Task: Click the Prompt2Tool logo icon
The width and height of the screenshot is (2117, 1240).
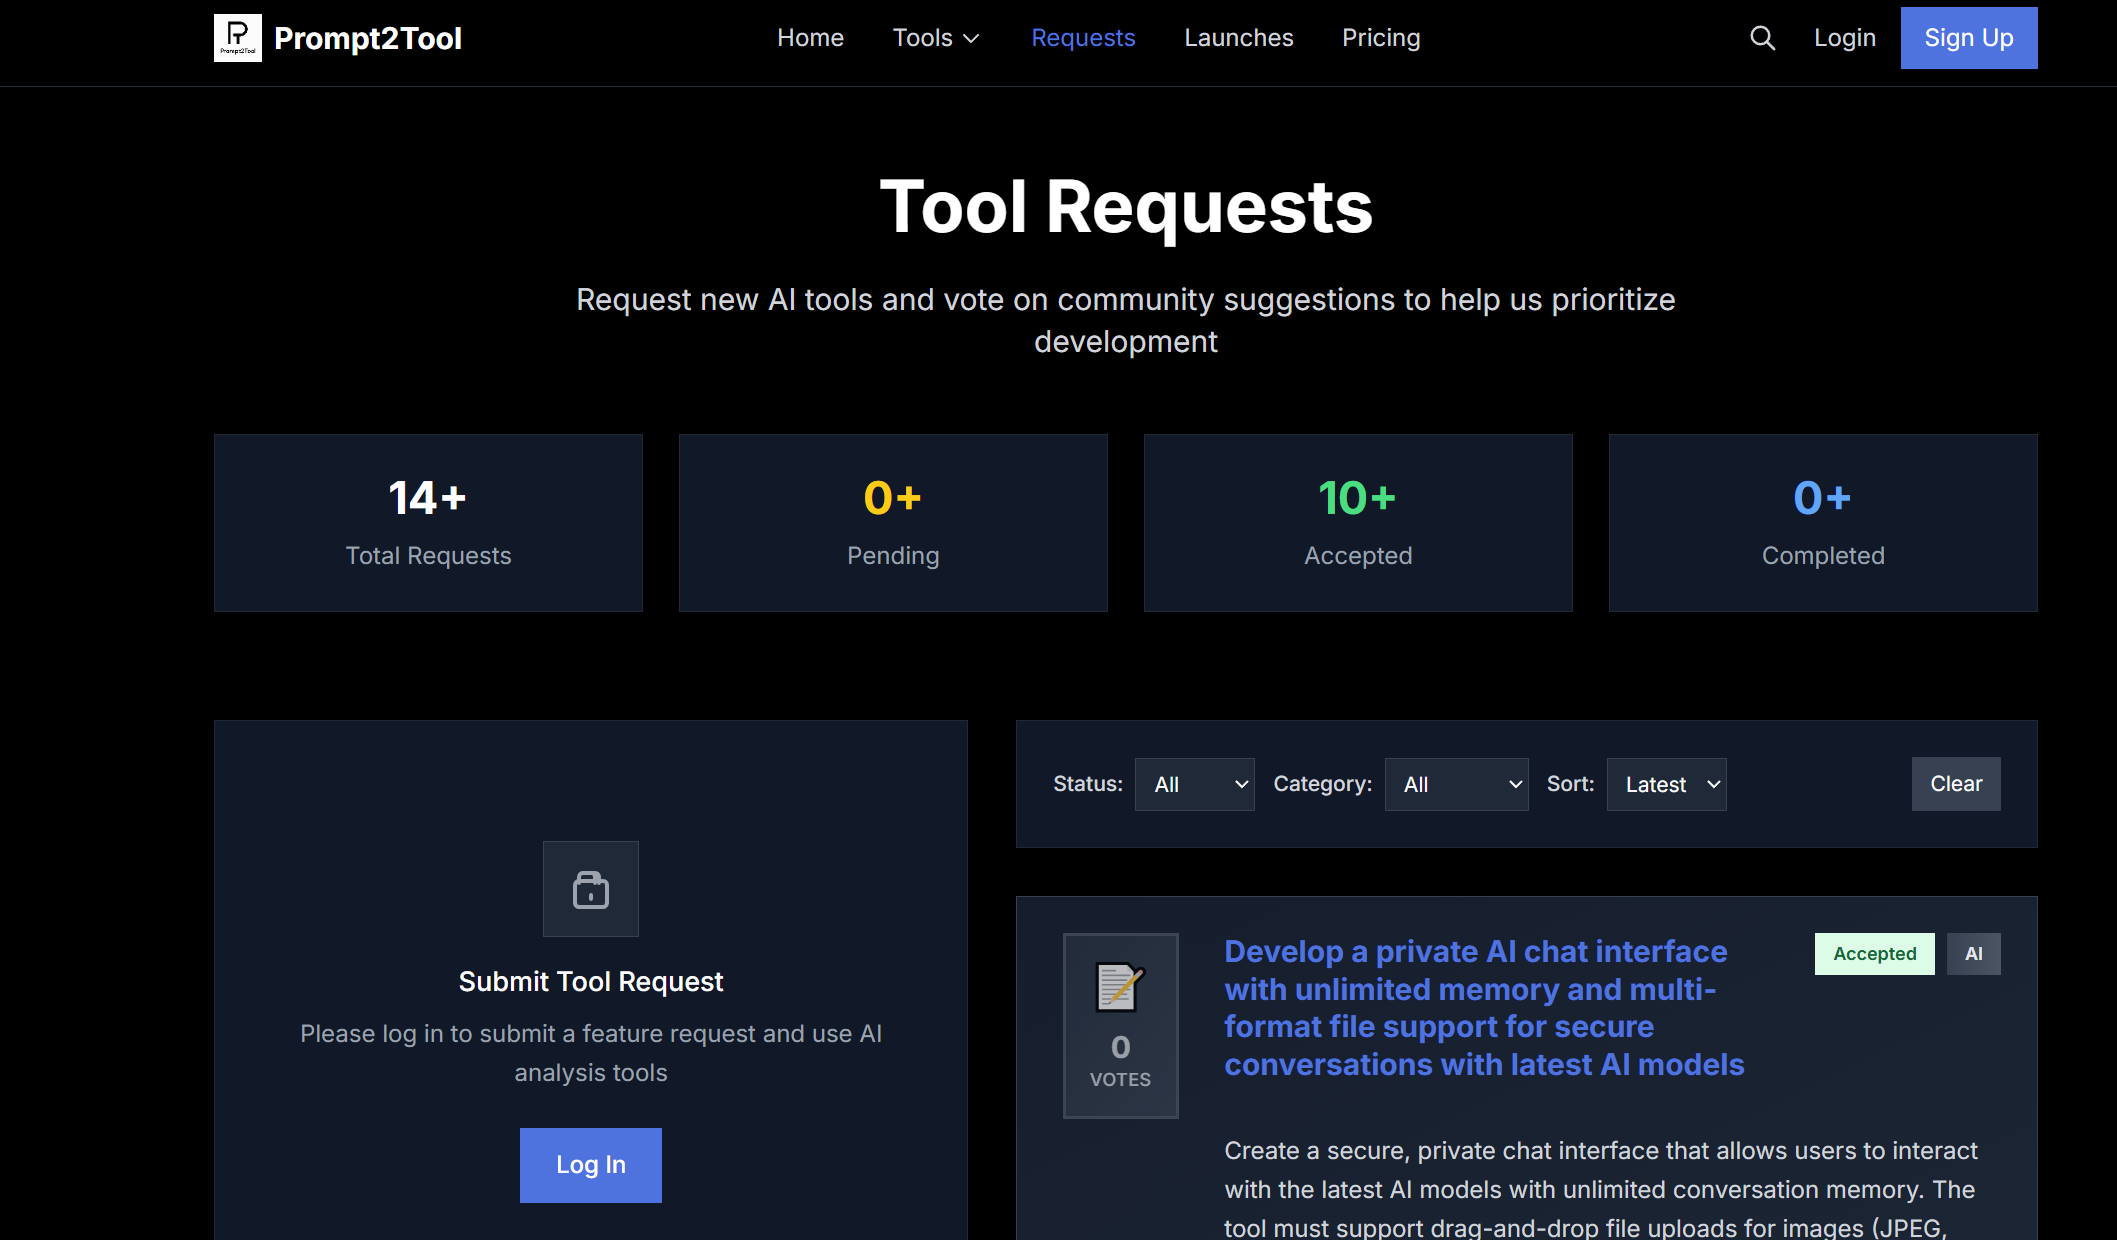Action: (x=237, y=38)
